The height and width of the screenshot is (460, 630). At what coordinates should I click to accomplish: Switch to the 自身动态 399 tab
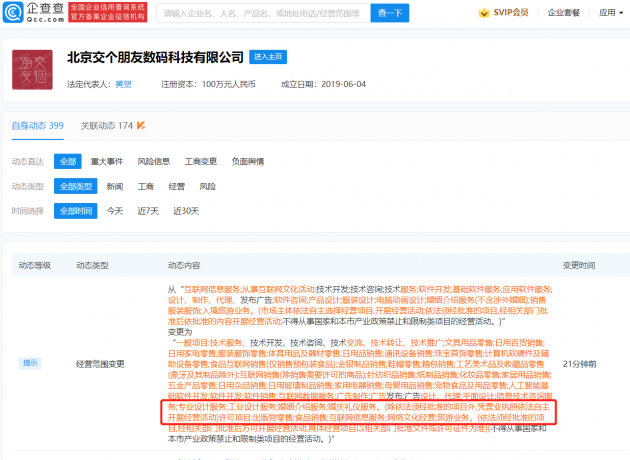pos(38,126)
